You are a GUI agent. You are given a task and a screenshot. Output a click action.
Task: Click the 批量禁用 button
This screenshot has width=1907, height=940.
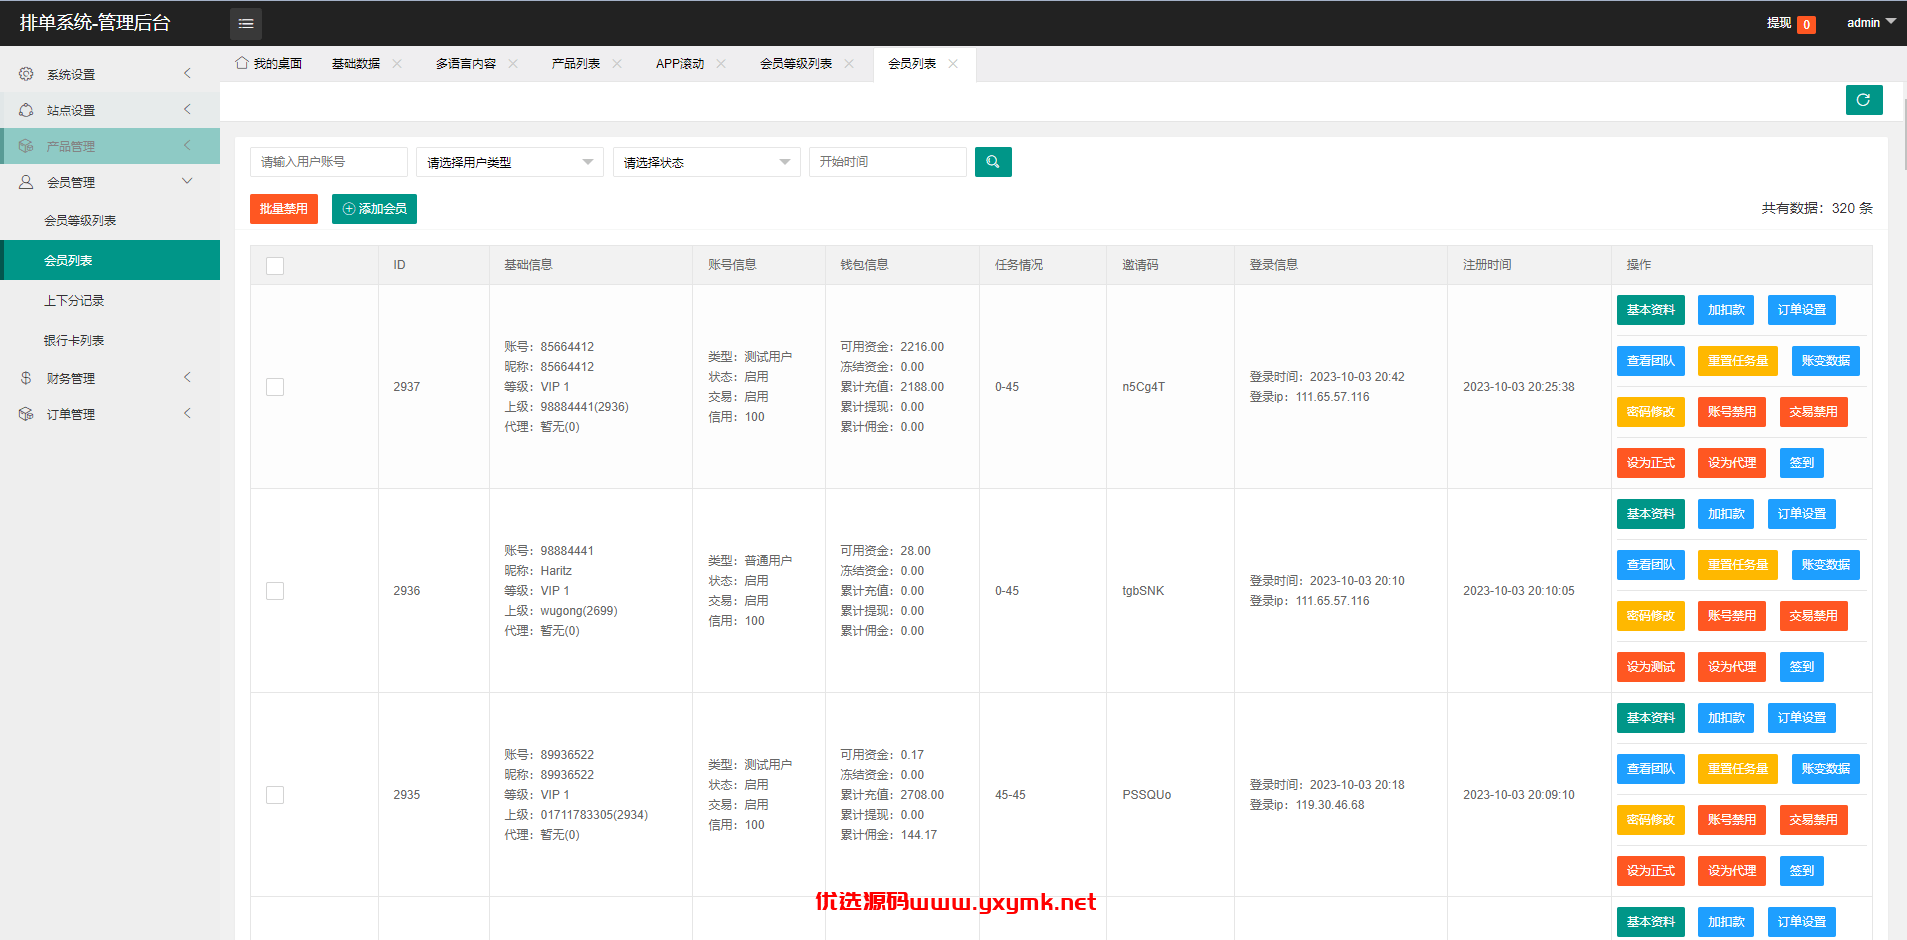(284, 209)
